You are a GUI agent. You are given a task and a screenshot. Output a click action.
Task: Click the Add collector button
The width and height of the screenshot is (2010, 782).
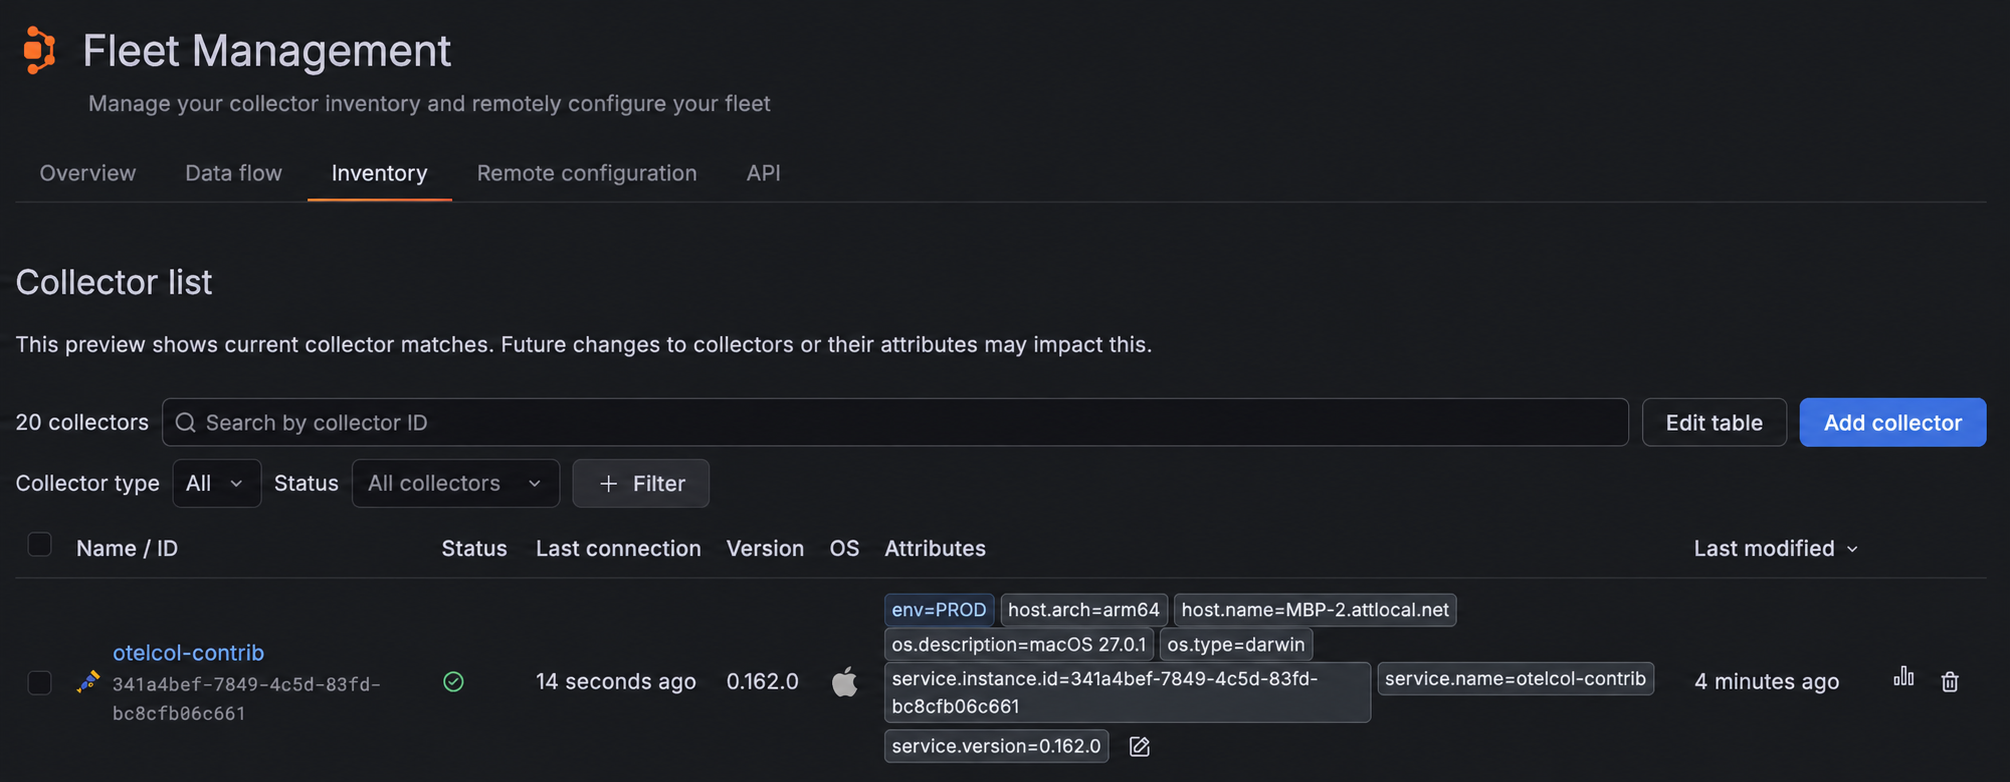[x=1892, y=423]
